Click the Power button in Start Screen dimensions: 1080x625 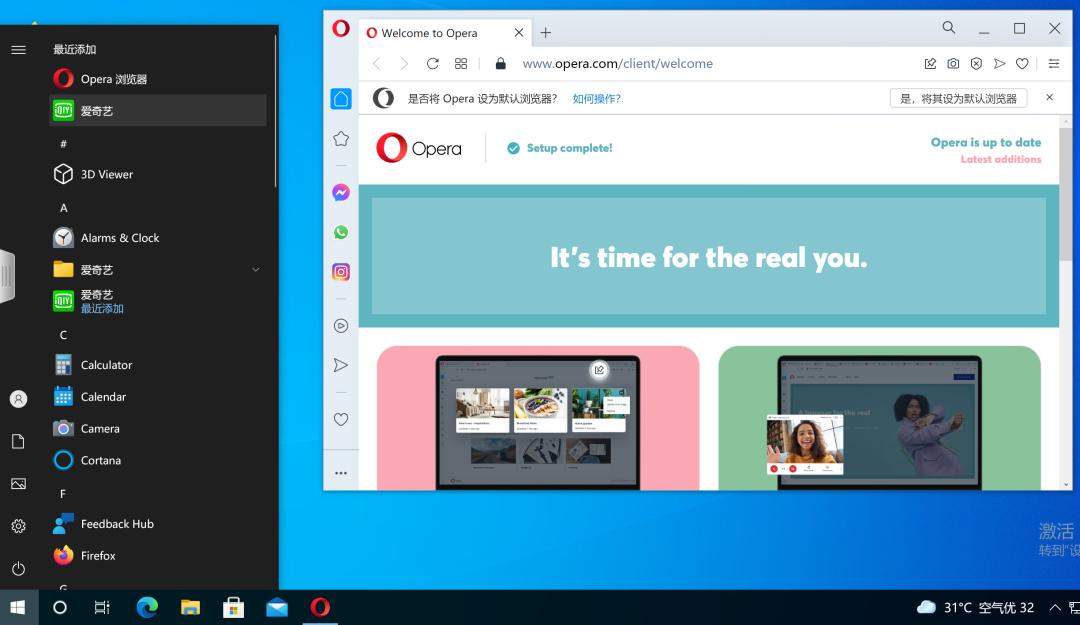[x=19, y=568]
